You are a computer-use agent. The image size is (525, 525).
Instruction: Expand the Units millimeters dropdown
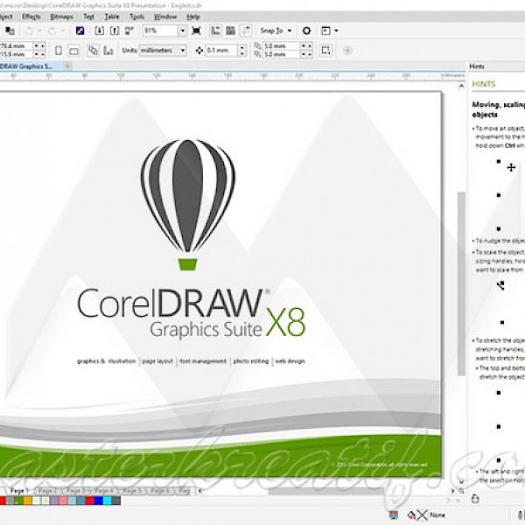tap(183, 51)
